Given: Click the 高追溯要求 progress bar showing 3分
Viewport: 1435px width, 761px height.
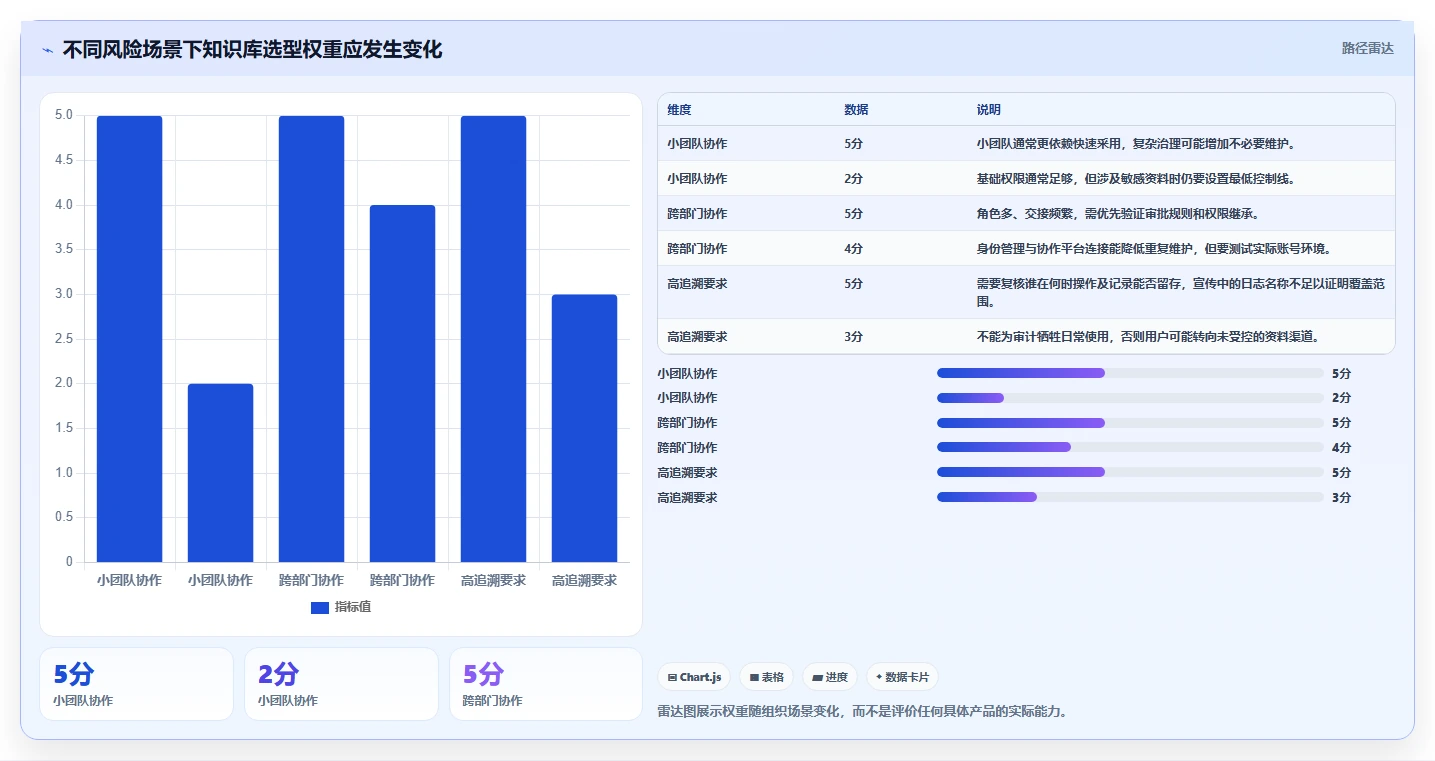Looking at the screenshot, I should coord(1130,497).
